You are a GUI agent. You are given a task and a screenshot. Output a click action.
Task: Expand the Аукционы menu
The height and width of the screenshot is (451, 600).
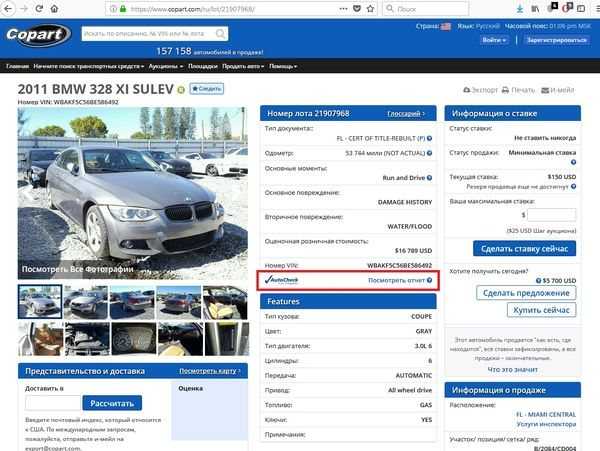tap(166, 67)
